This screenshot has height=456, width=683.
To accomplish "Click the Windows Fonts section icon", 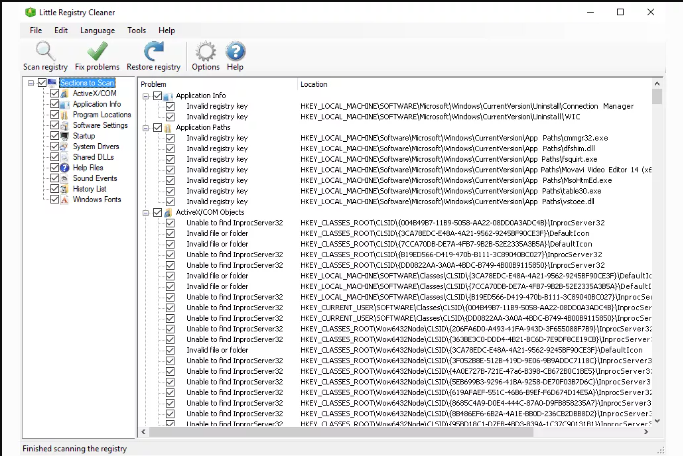I will click(x=64, y=199).
